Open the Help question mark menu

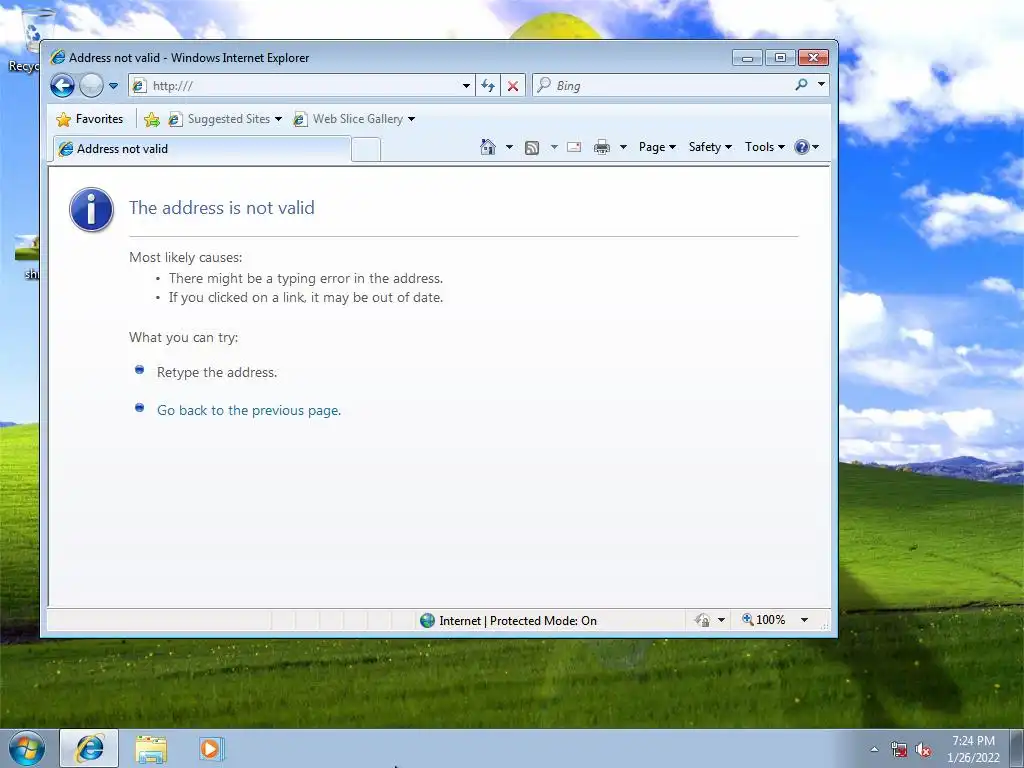click(x=806, y=147)
